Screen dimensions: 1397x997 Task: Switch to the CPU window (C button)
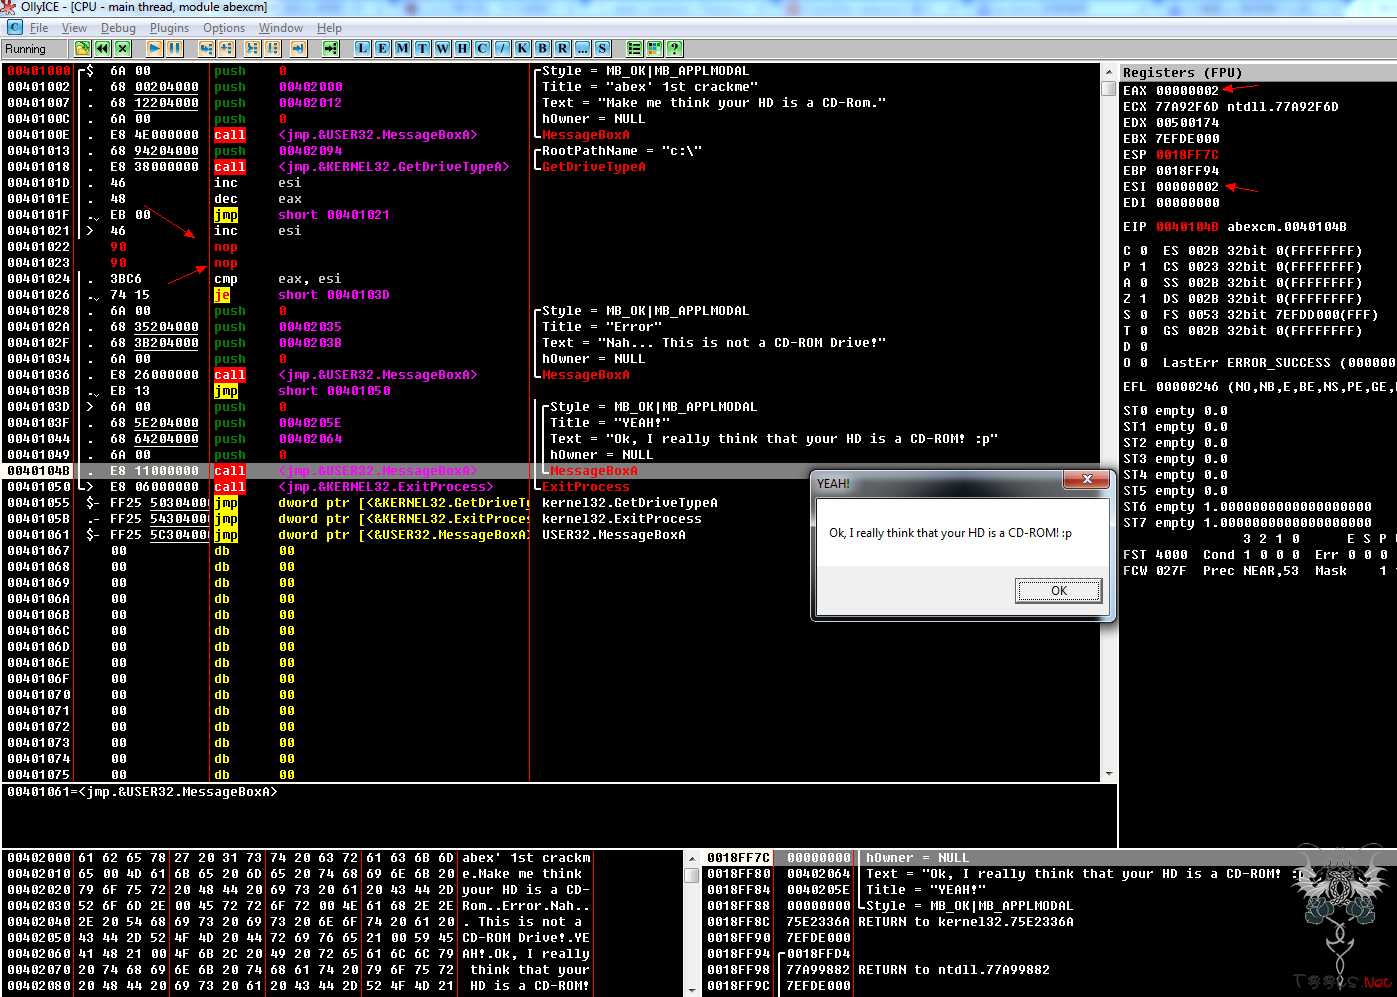coord(482,48)
